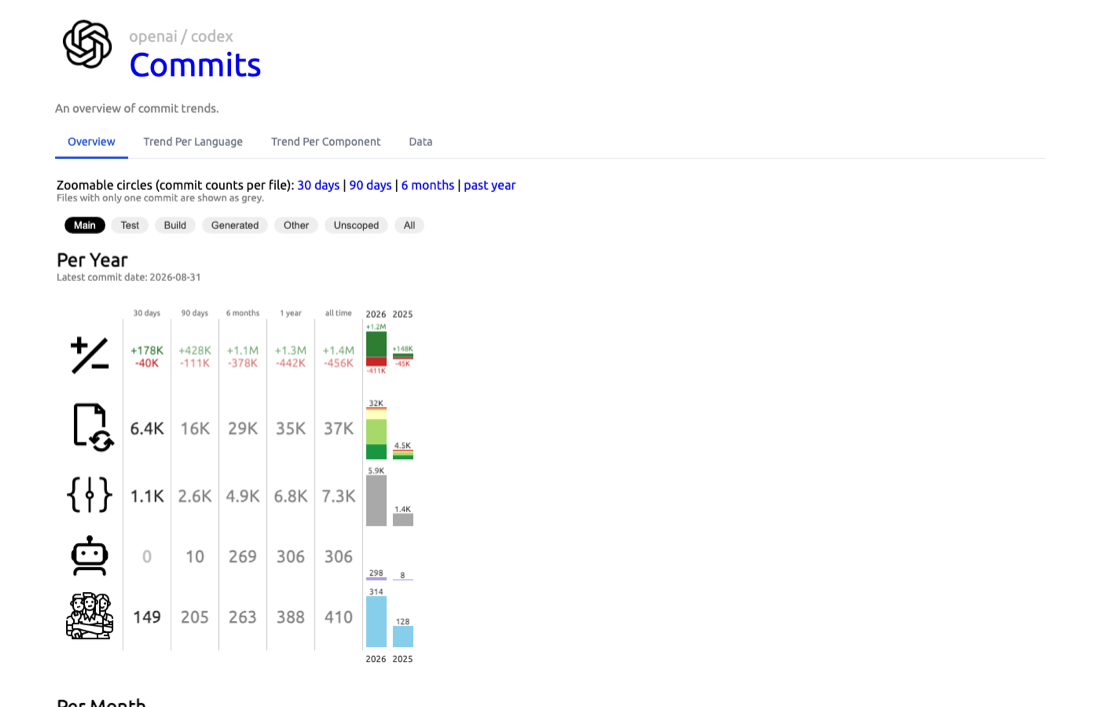Click the 2026 green lines-added bar

tap(376, 344)
